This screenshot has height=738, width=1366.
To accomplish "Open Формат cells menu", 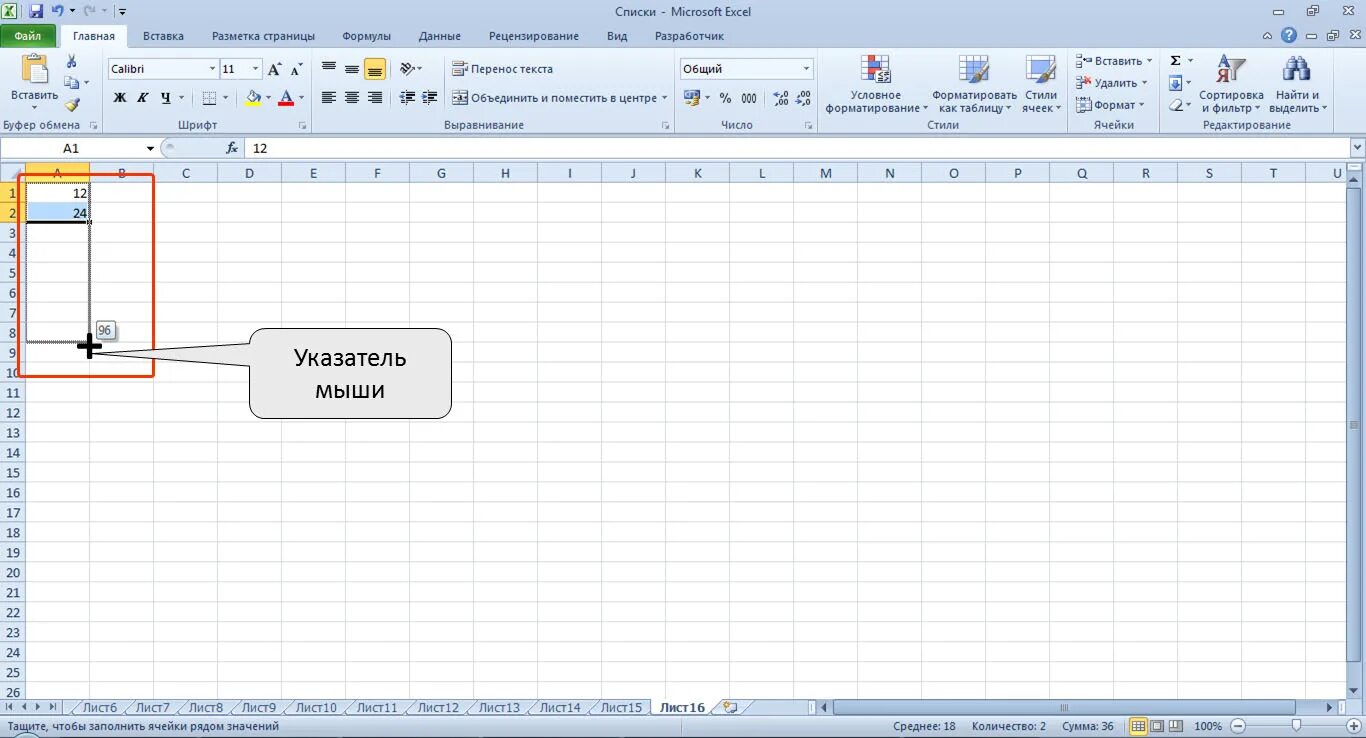I will (x=1109, y=105).
